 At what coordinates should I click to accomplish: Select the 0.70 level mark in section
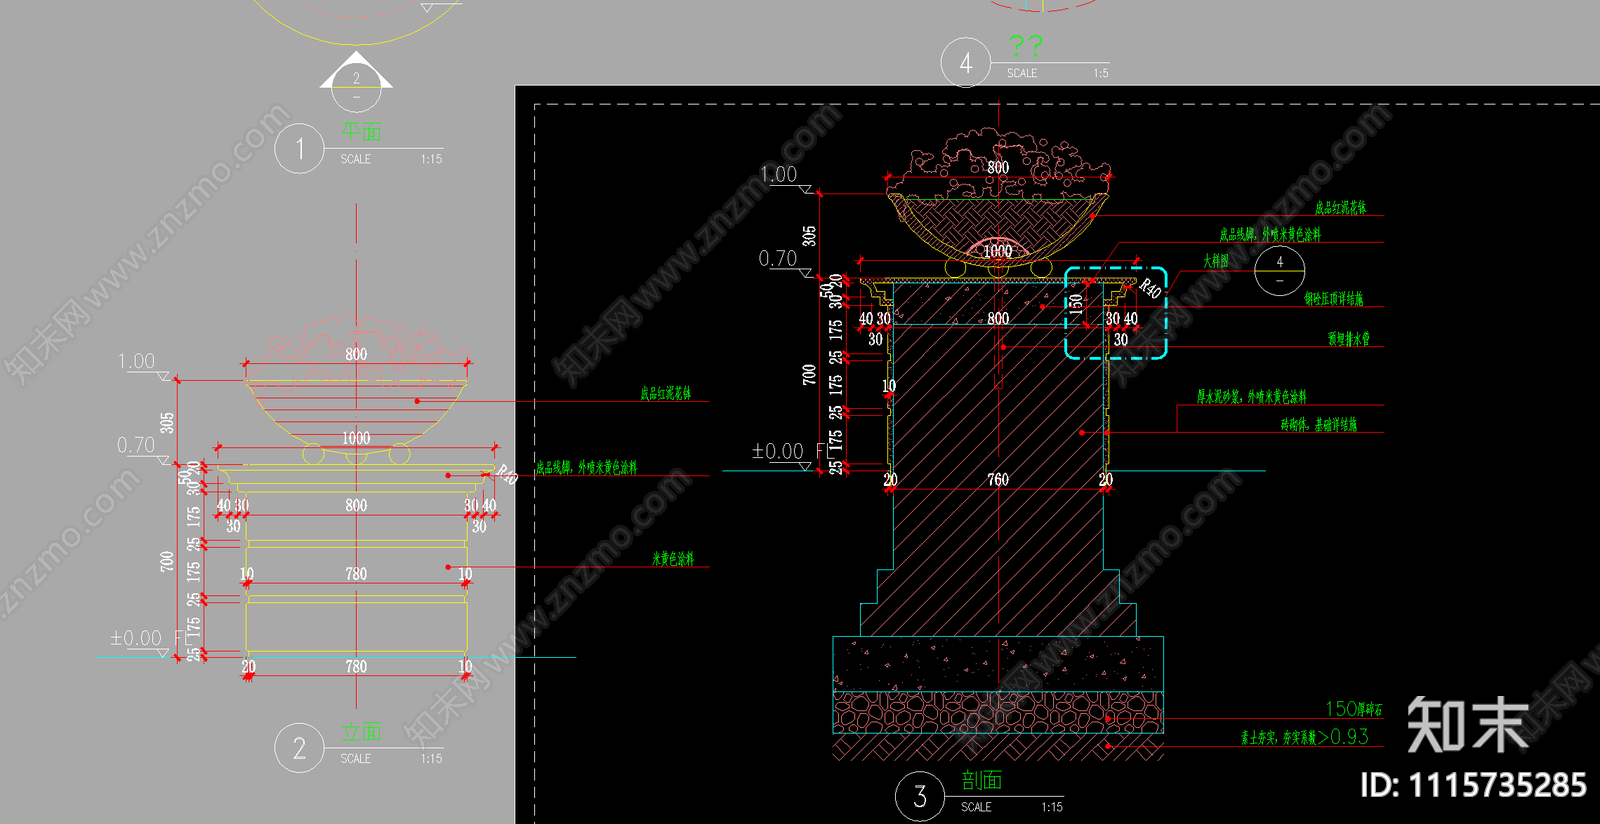(x=778, y=259)
